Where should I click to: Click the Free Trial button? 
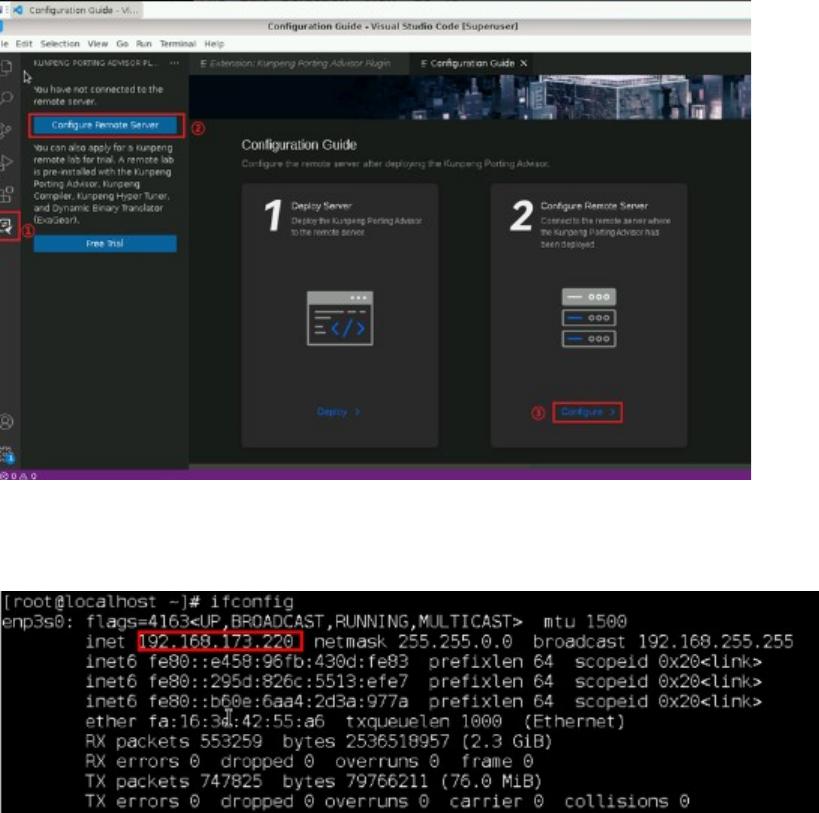[x=105, y=244]
